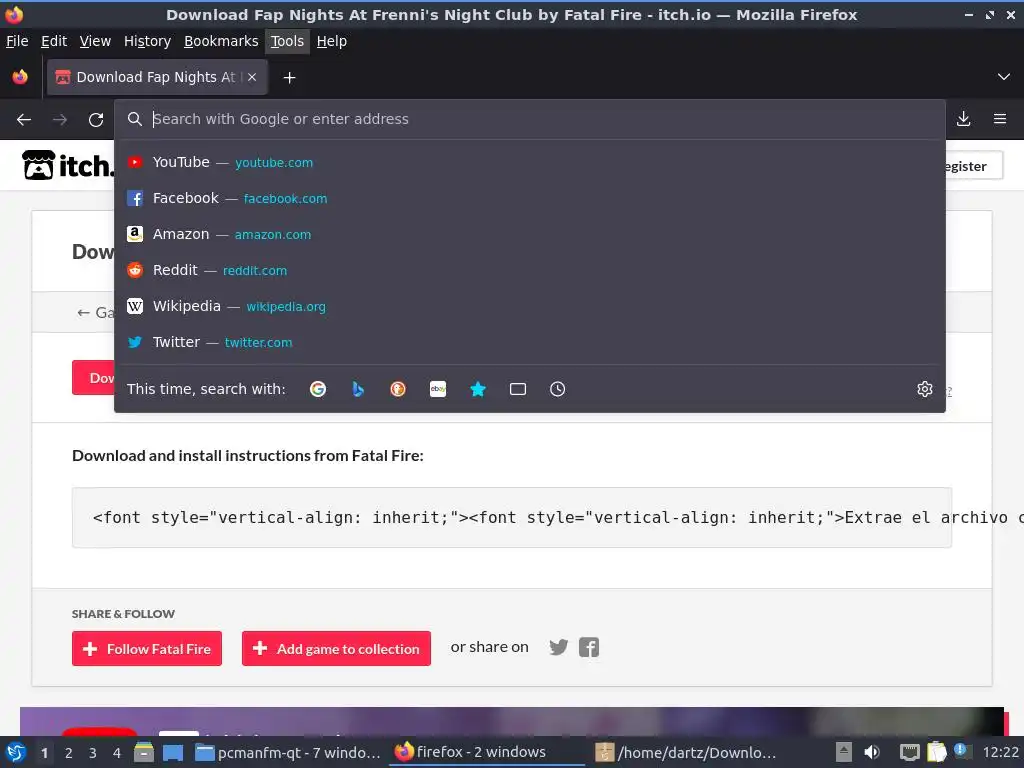Open the Bookmarks menu
The height and width of the screenshot is (768, 1024).
point(221,41)
